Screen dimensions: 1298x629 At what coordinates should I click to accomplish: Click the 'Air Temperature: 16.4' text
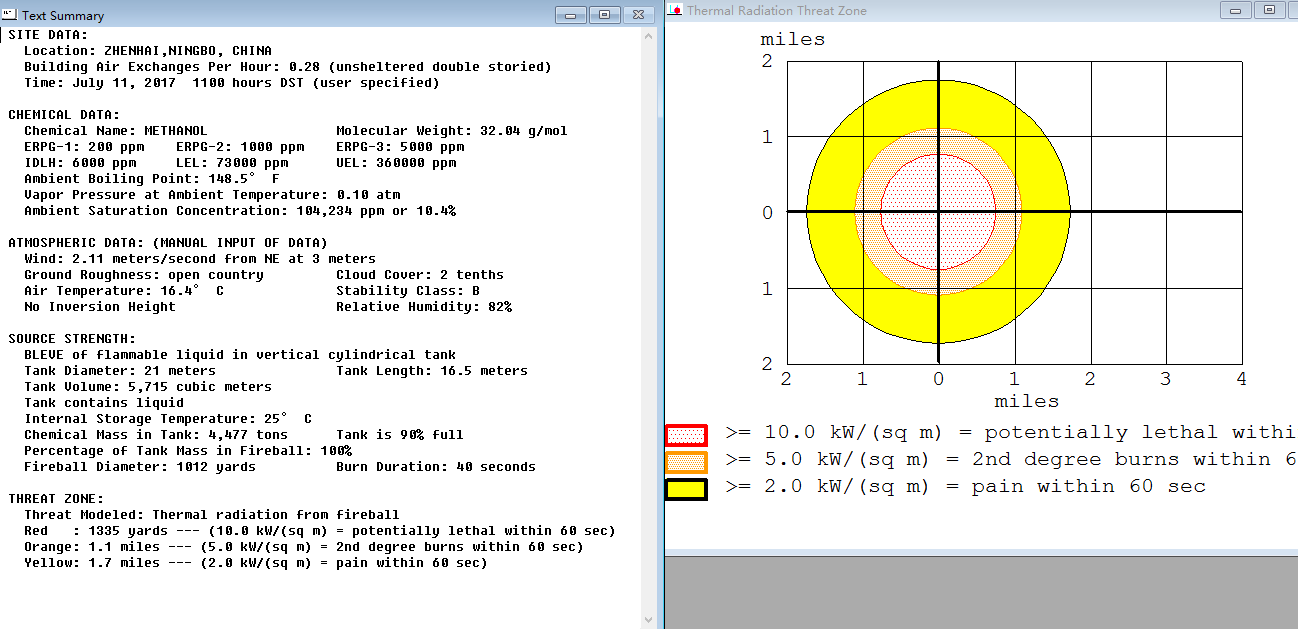tap(123, 291)
